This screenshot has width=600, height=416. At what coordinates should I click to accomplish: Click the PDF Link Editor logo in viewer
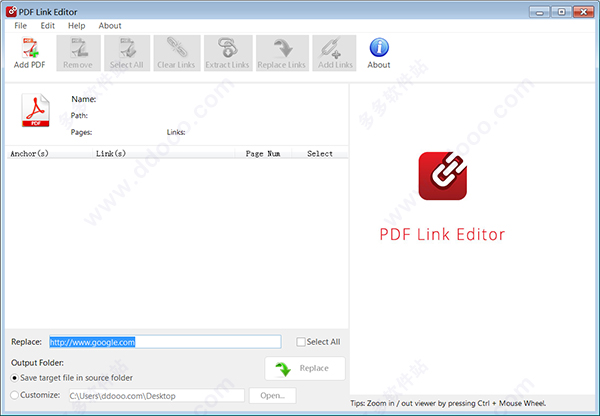pyautogui.click(x=443, y=176)
